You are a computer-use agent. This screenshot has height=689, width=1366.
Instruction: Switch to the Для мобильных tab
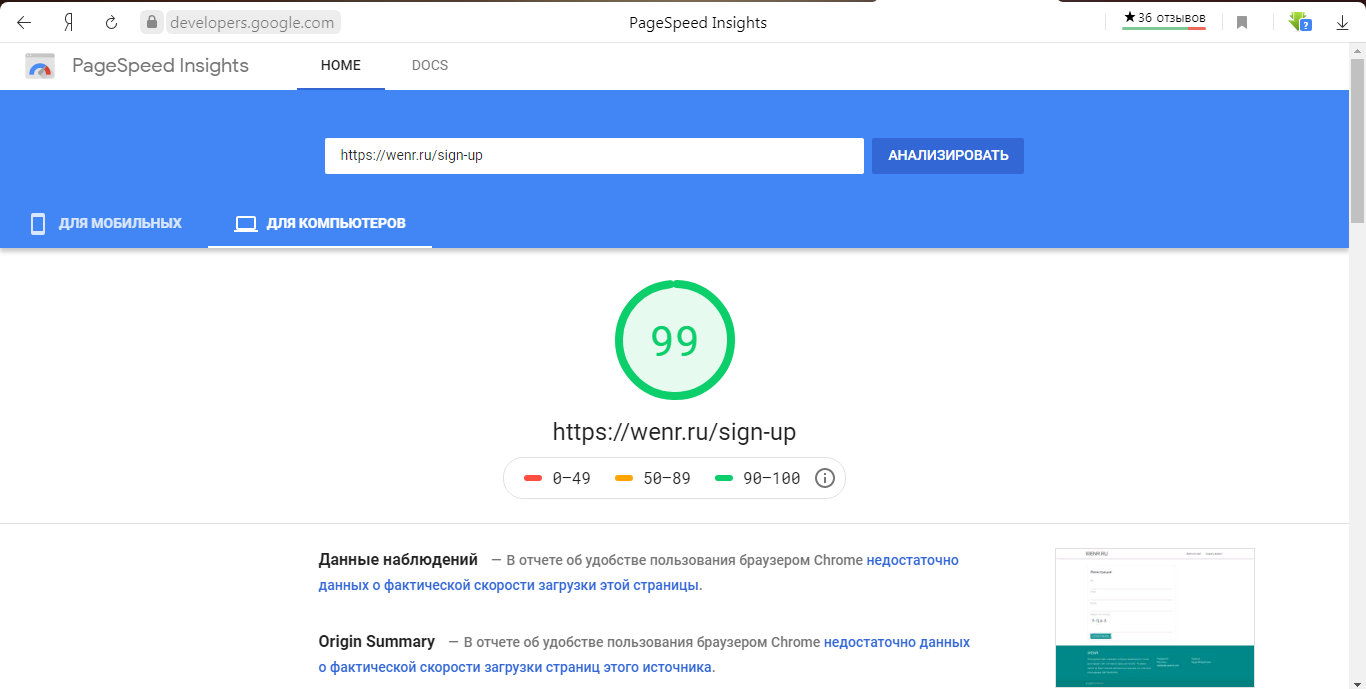[x=106, y=223]
